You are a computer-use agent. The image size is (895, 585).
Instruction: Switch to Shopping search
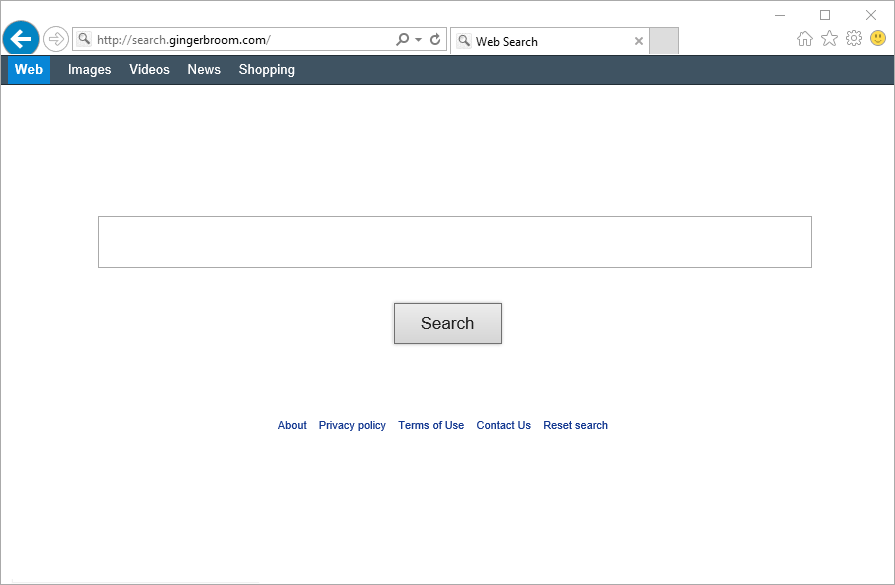[x=267, y=70]
